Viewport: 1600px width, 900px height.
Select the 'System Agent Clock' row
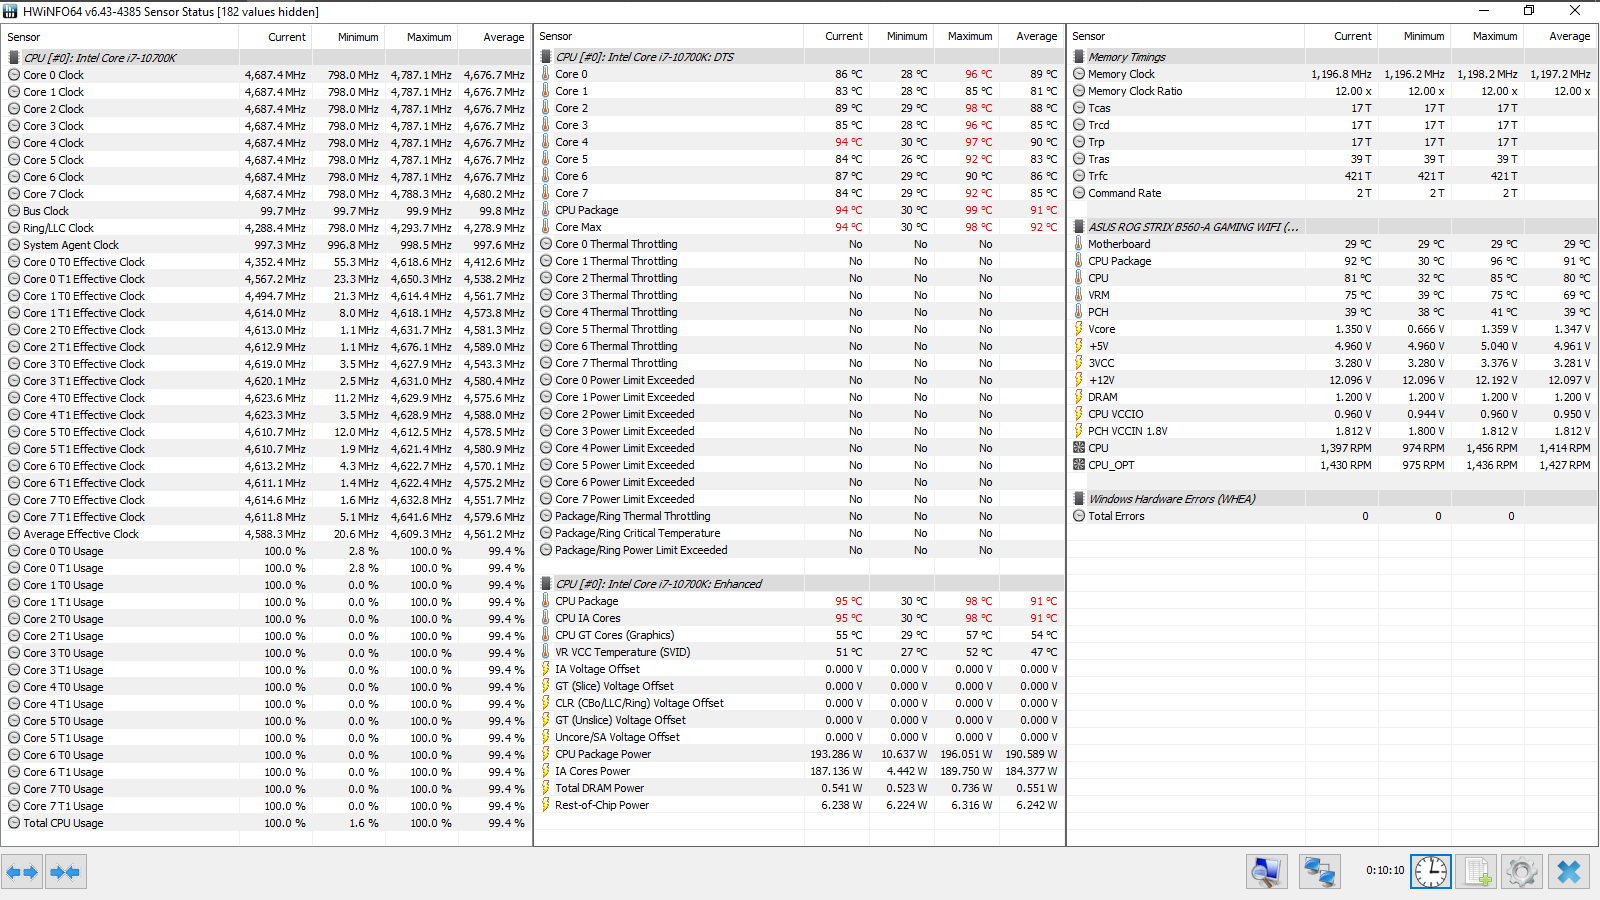tap(267, 245)
